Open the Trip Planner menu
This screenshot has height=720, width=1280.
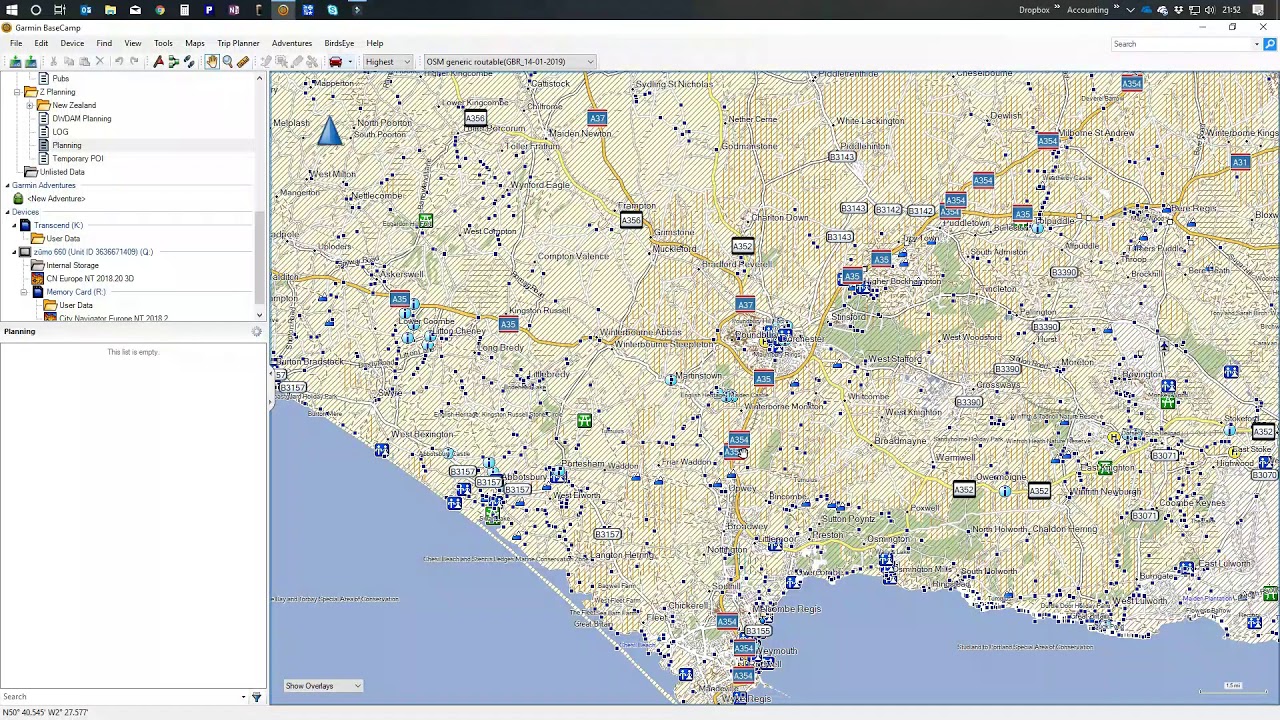(238, 43)
